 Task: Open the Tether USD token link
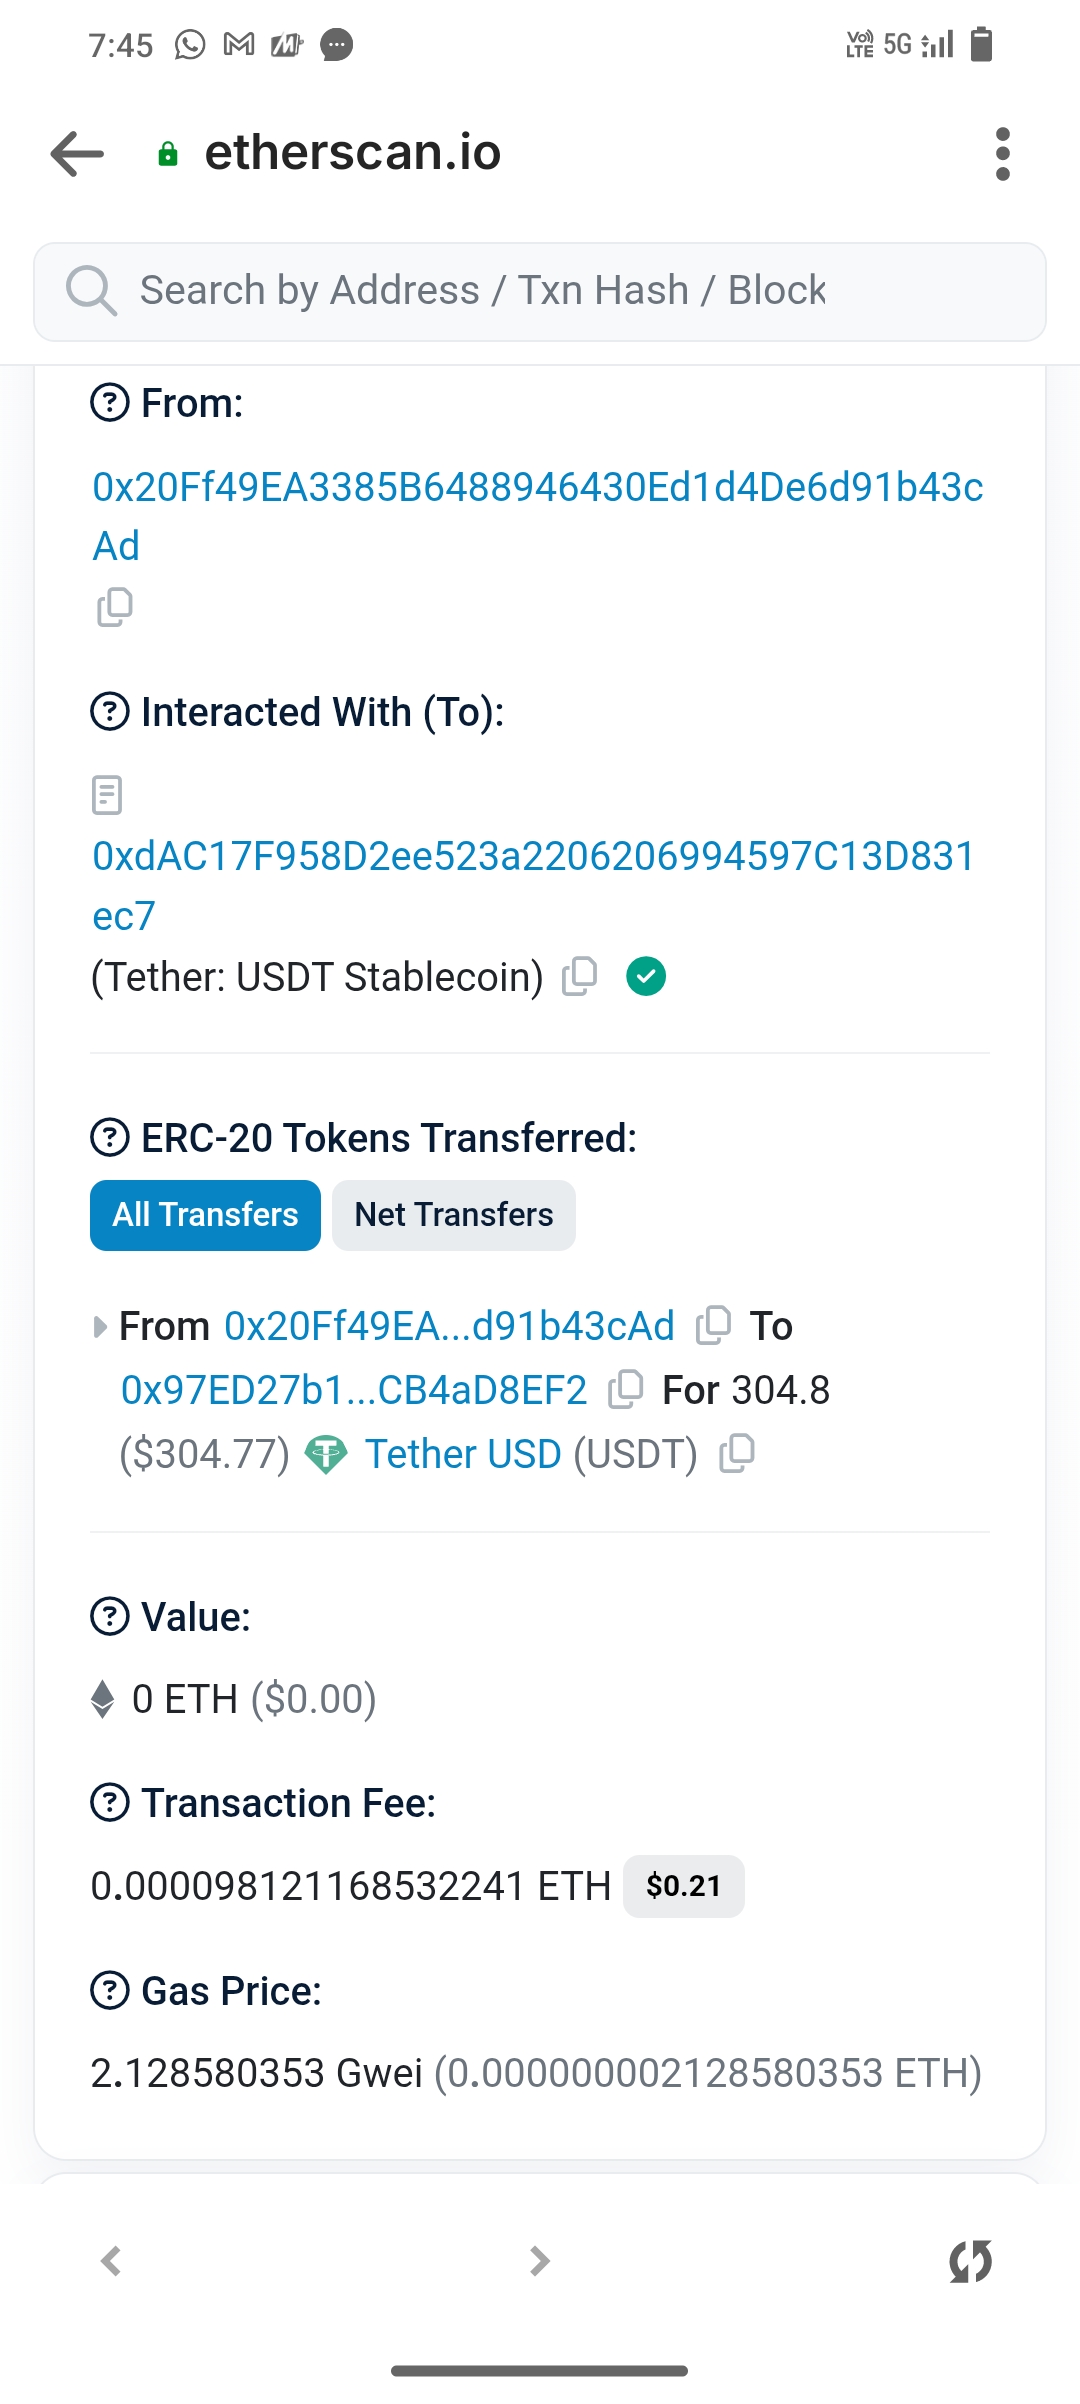[462, 1454]
